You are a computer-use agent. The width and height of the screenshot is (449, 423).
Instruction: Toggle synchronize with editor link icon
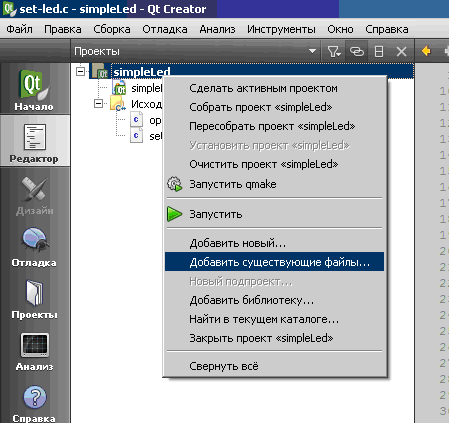click(x=356, y=52)
